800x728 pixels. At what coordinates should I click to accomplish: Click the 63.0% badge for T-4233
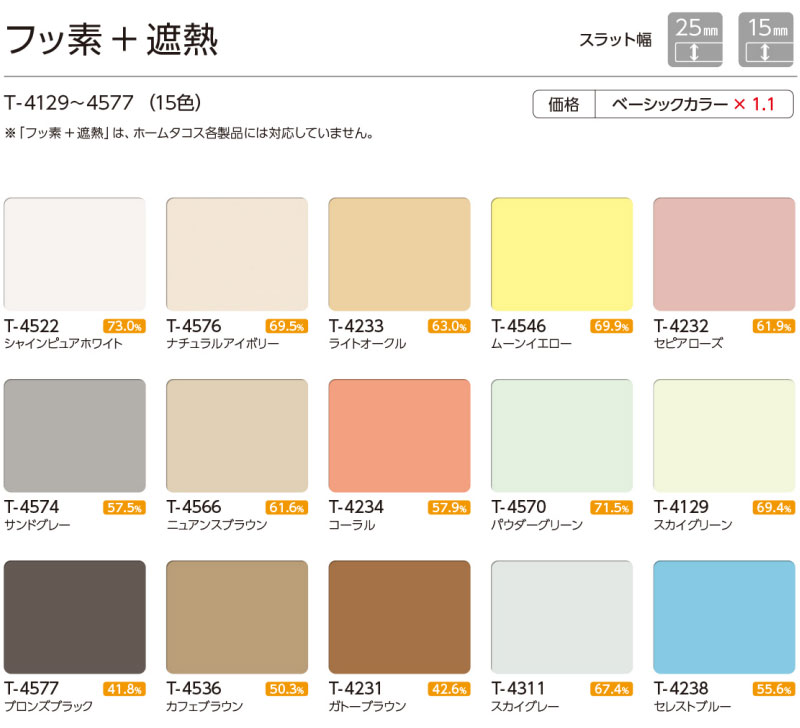click(x=448, y=326)
